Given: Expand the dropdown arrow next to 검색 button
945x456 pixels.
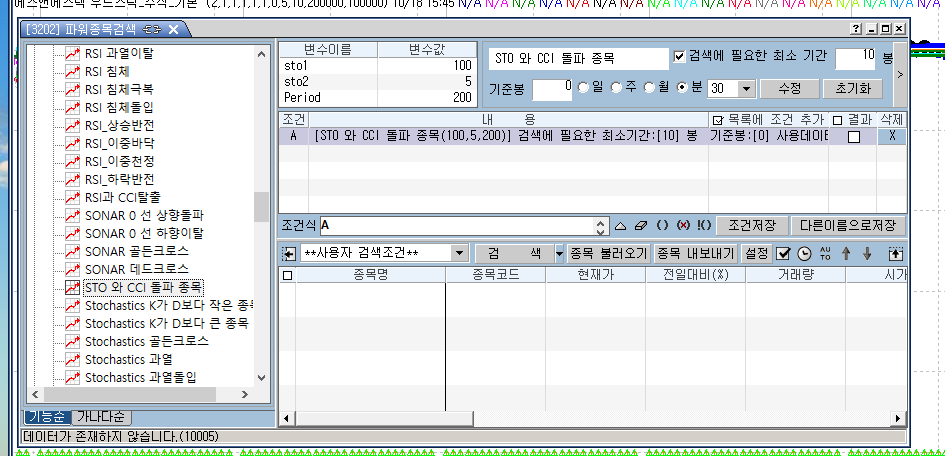Looking at the screenshot, I should point(559,254).
